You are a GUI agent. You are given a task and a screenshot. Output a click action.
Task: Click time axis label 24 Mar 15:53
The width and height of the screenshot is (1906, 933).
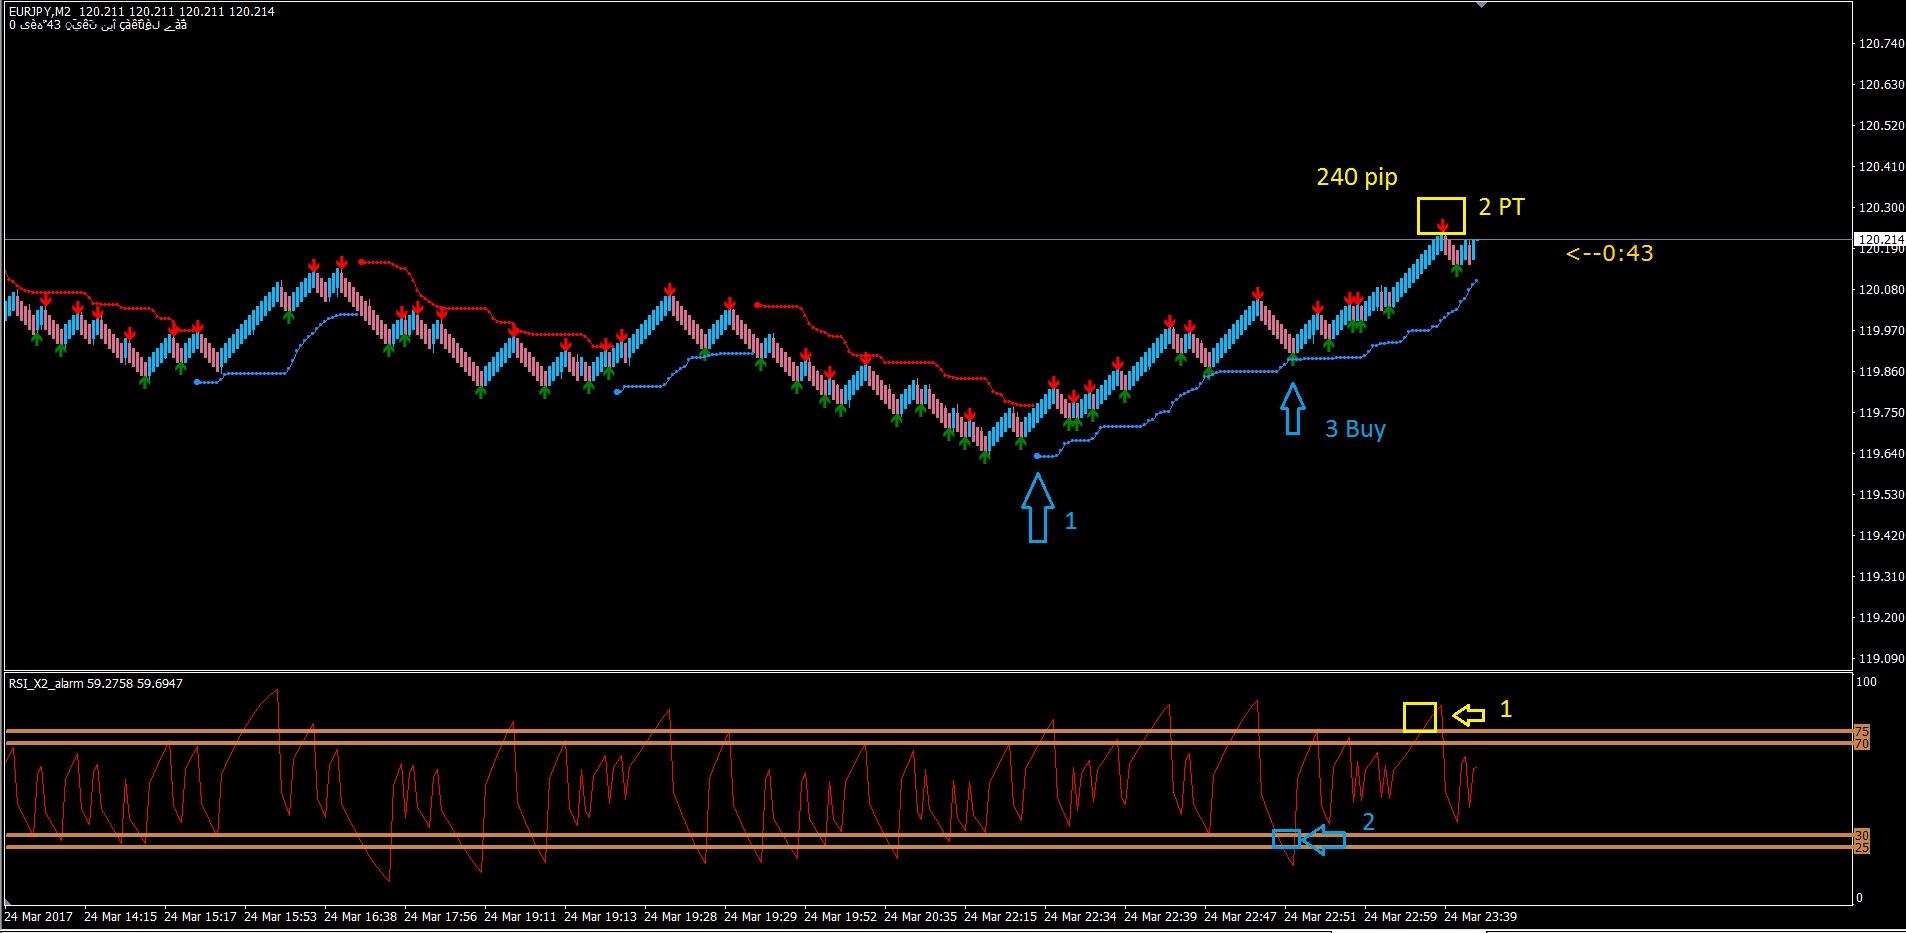click(280, 917)
